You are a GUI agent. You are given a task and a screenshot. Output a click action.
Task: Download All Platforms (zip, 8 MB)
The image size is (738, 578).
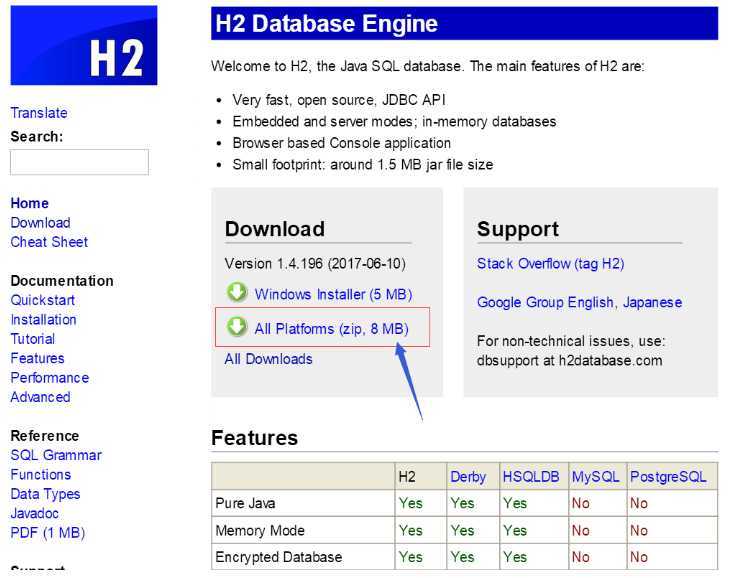[x=331, y=329]
